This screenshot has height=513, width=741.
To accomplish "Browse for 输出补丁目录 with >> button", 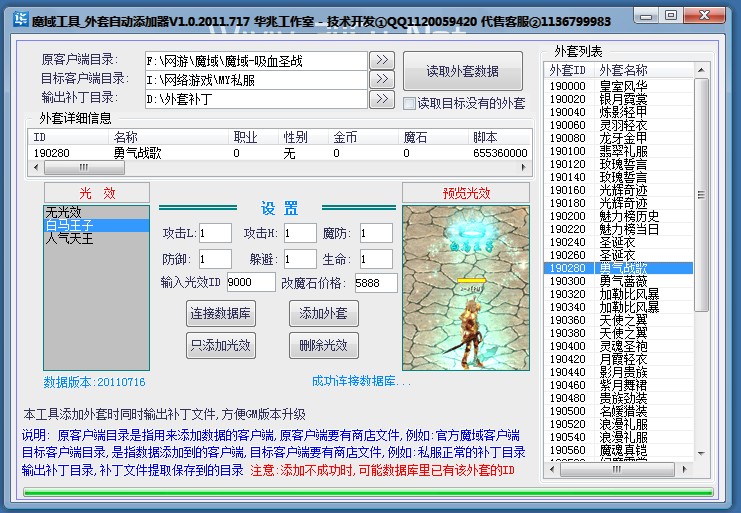I will [x=383, y=98].
